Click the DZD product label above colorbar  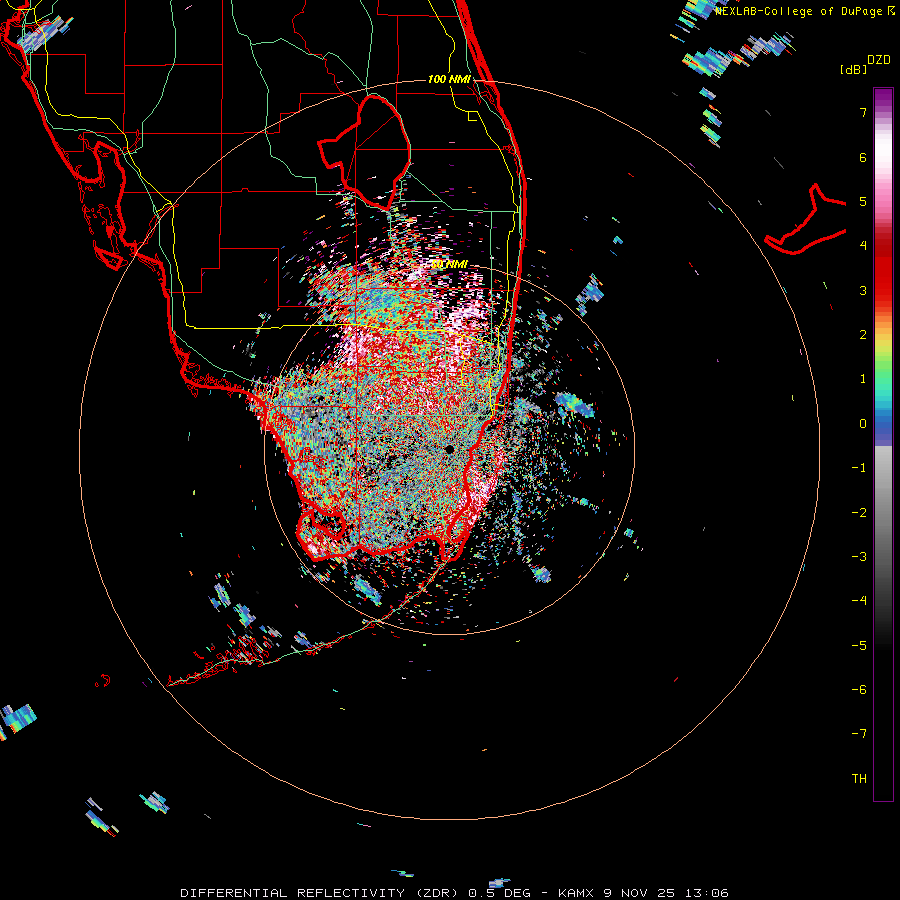879,60
